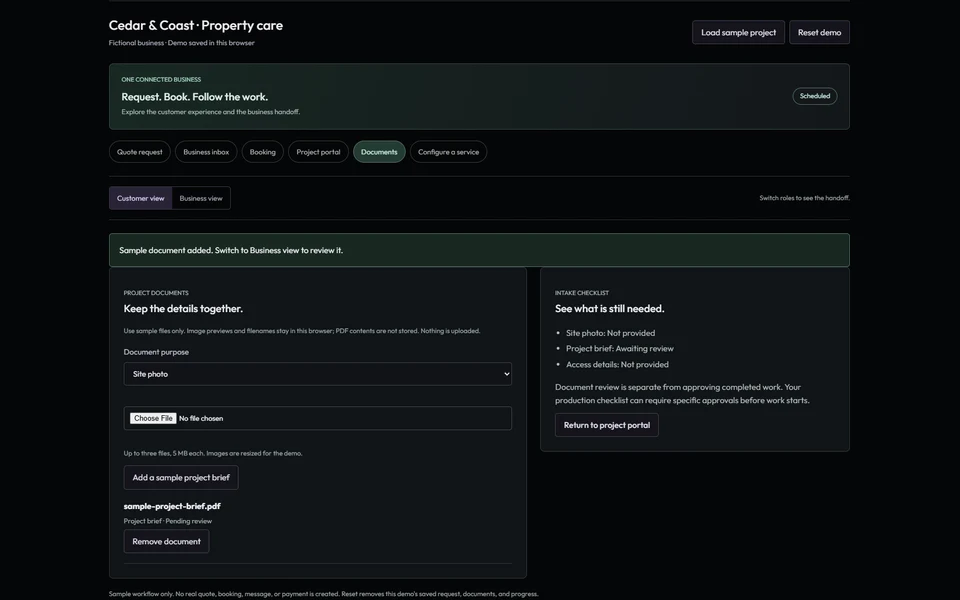Click the 'Document purpose' label
Image resolution: width=960 pixels, height=600 pixels.
(156, 352)
